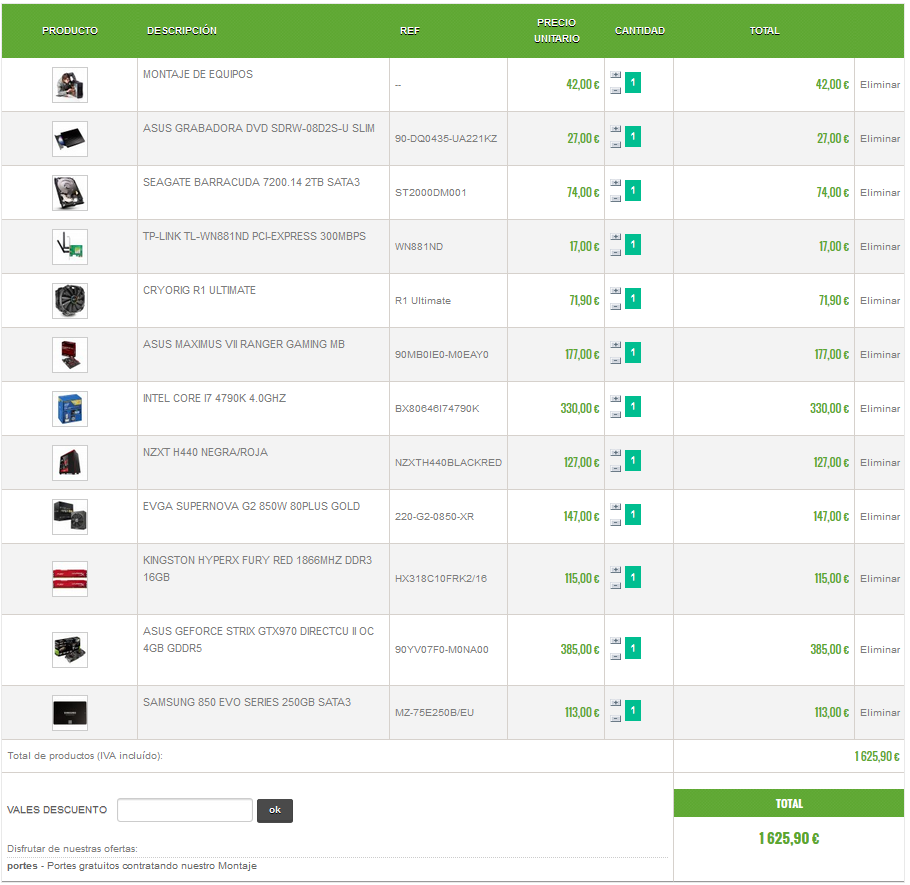The width and height of the screenshot is (910, 885).
Task: Increase quantity for EVGA SUPERNOVA G2 850W
Action: click(x=616, y=507)
